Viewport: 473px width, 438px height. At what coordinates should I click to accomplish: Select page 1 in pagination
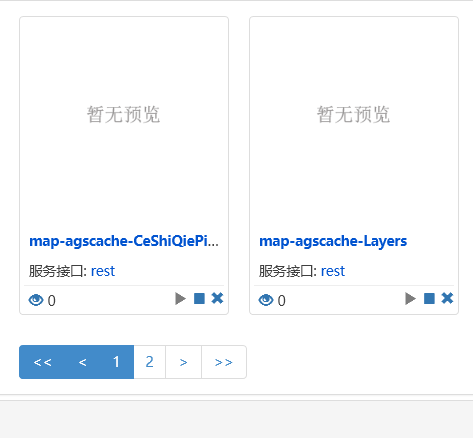116,362
